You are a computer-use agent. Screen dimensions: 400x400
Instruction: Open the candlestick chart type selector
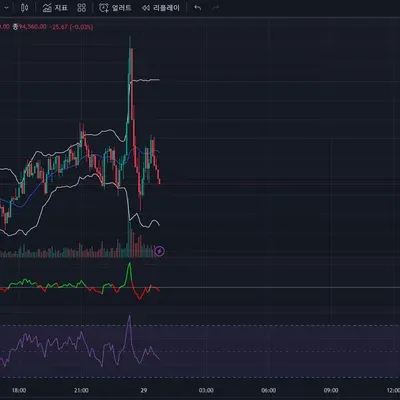coord(24,8)
